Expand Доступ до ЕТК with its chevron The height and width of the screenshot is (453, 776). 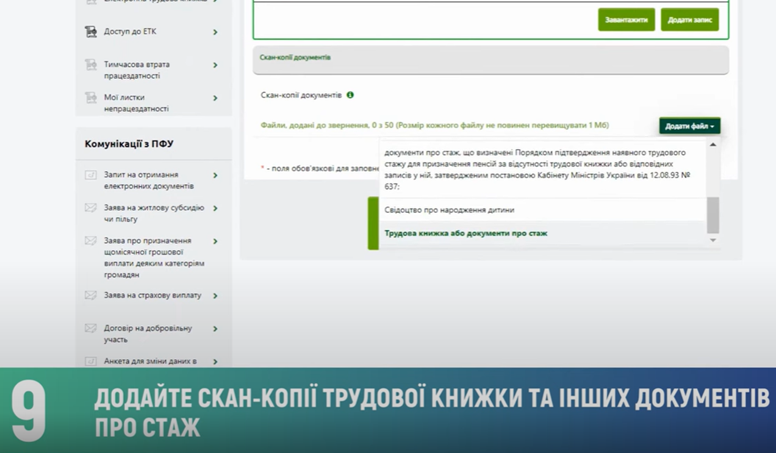click(215, 33)
